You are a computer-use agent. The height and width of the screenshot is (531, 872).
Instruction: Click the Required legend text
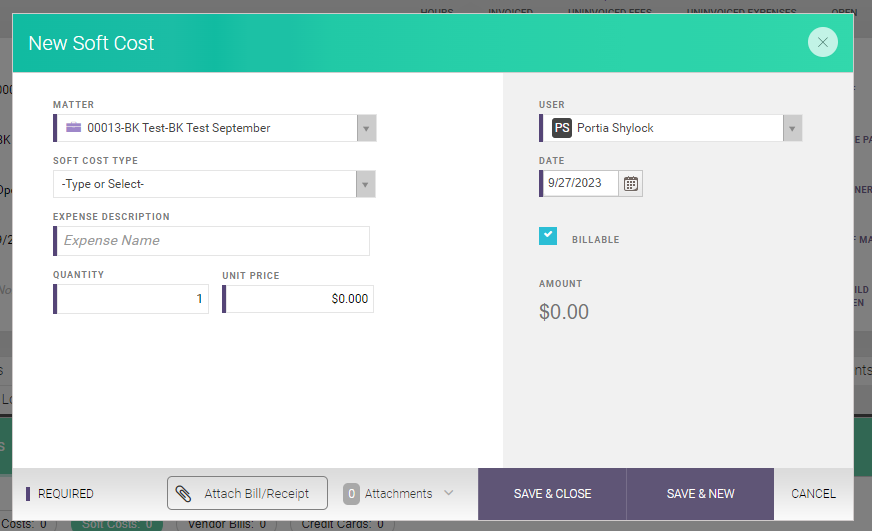(66, 494)
